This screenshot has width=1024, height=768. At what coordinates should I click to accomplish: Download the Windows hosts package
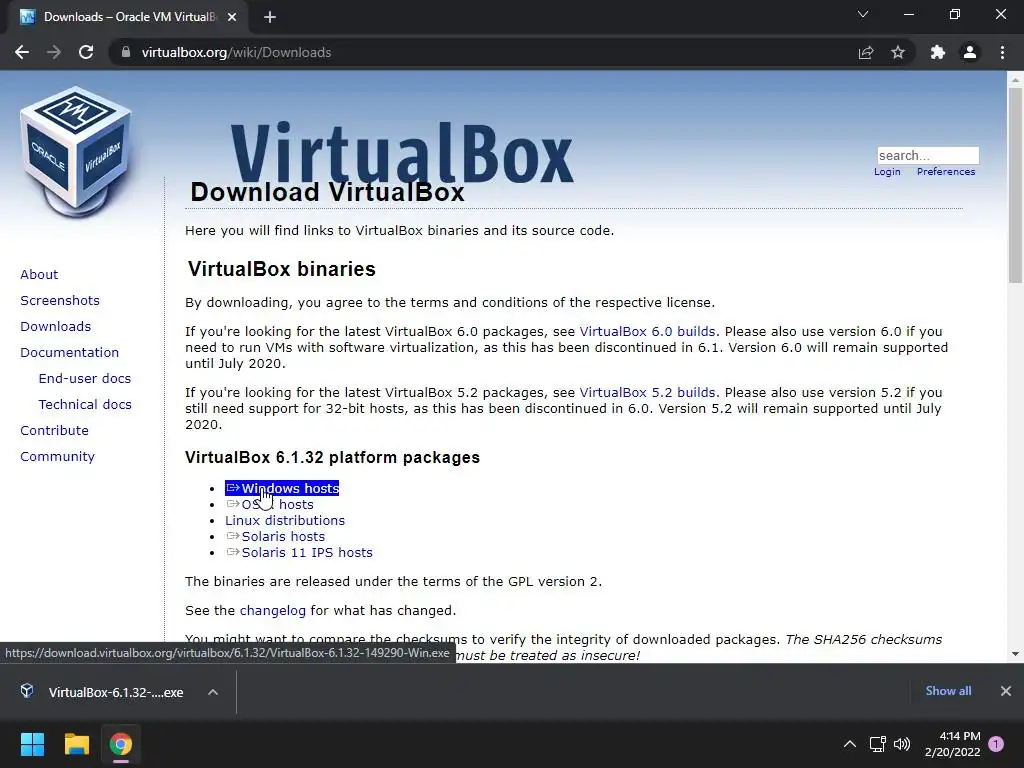coord(282,488)
